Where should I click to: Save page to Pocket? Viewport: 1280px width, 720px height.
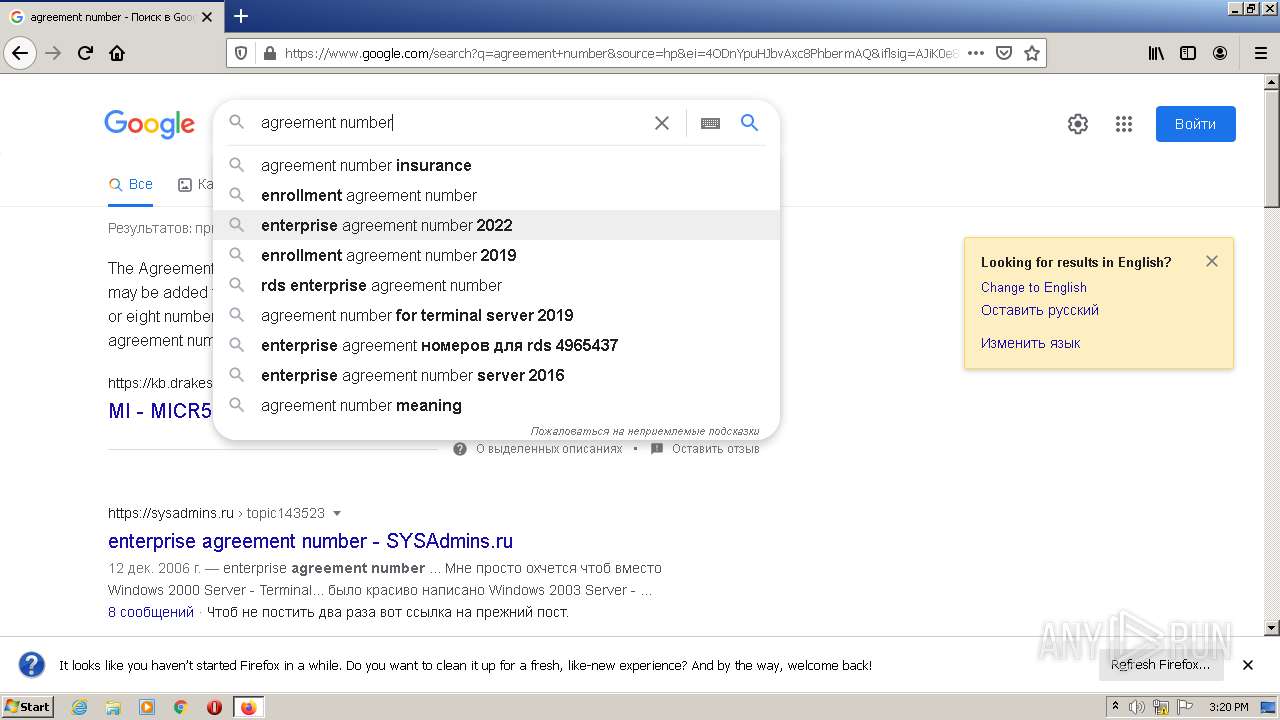1004,54
